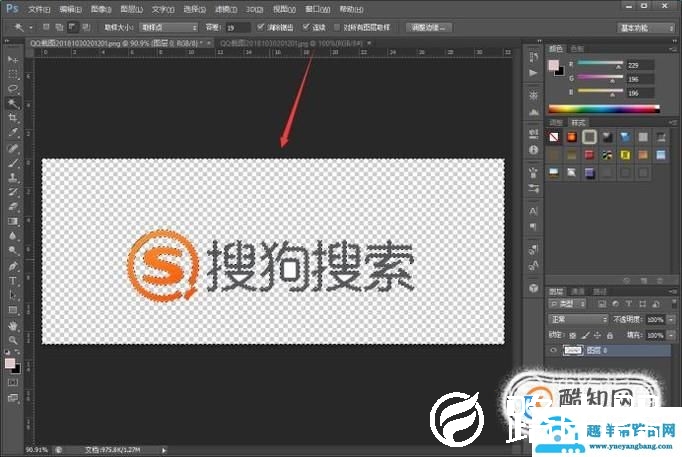The height and width of the screenshot is (457, 682).
Task: Select the Blur tool
Action: click(x=13, y=236)
